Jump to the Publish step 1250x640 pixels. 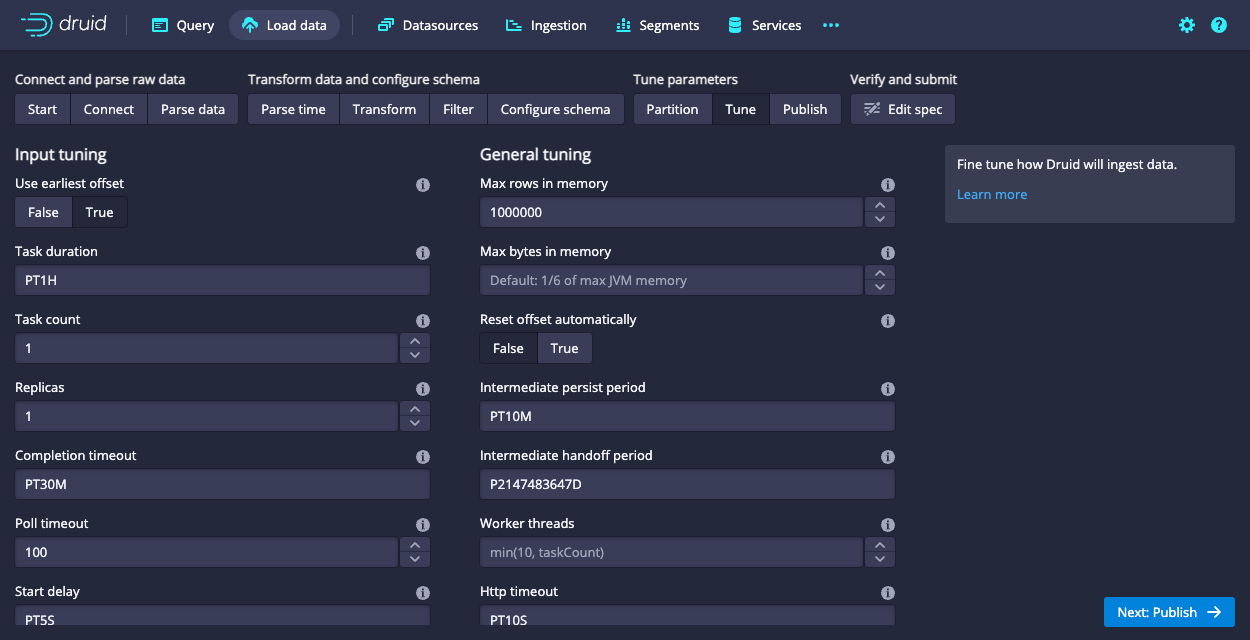click(805, 109)
